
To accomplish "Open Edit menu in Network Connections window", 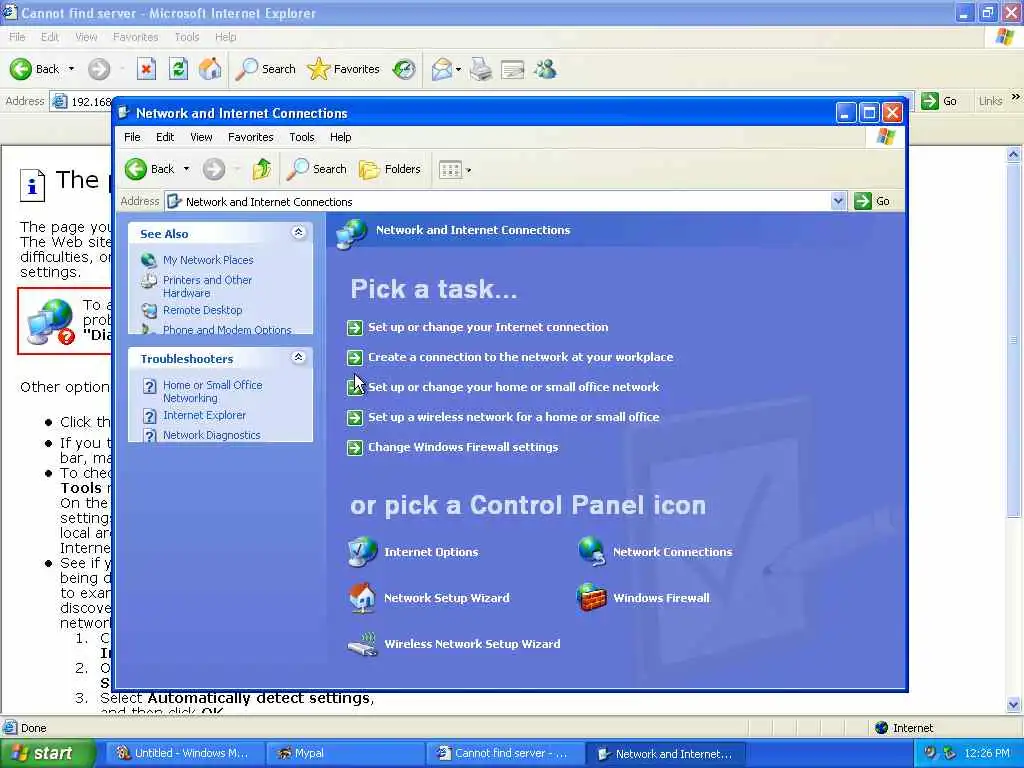I will tap(165, 137).
